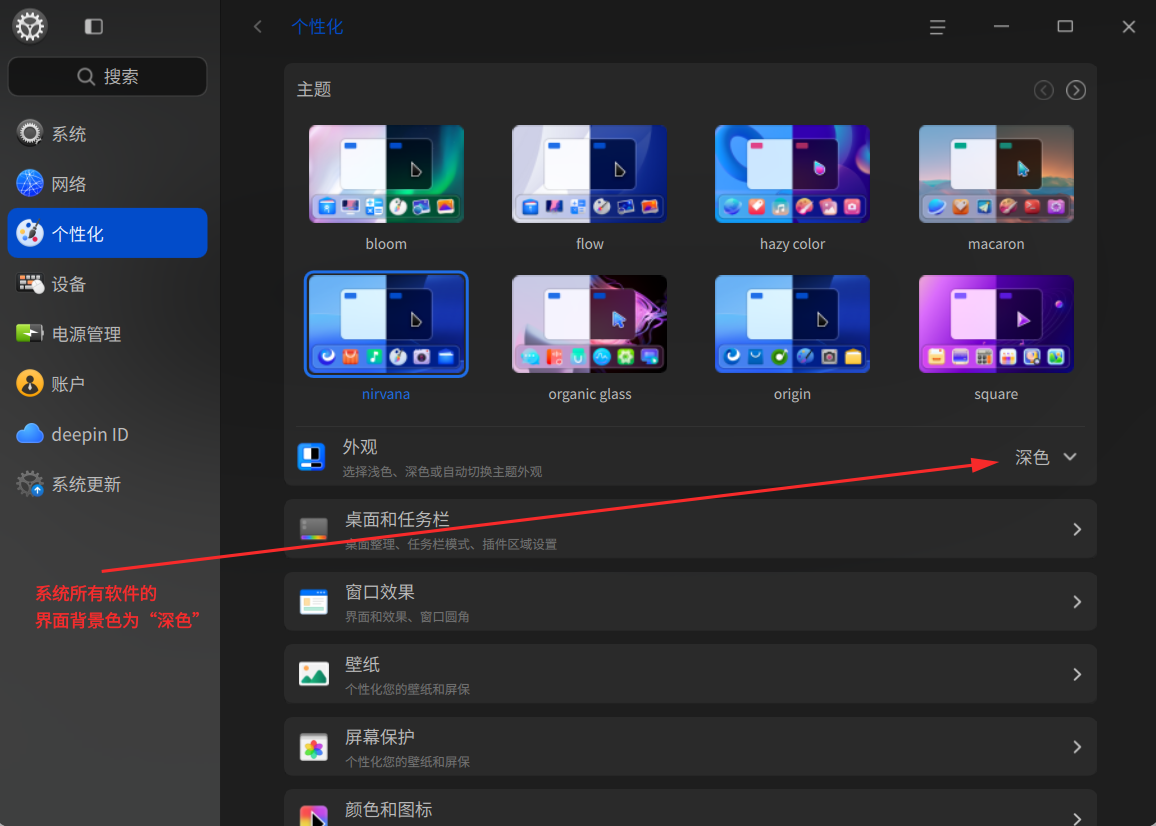1156x826 pixels.
Task: Expand 屏幕保护 with its right chevron
Action: [1077, 747]
